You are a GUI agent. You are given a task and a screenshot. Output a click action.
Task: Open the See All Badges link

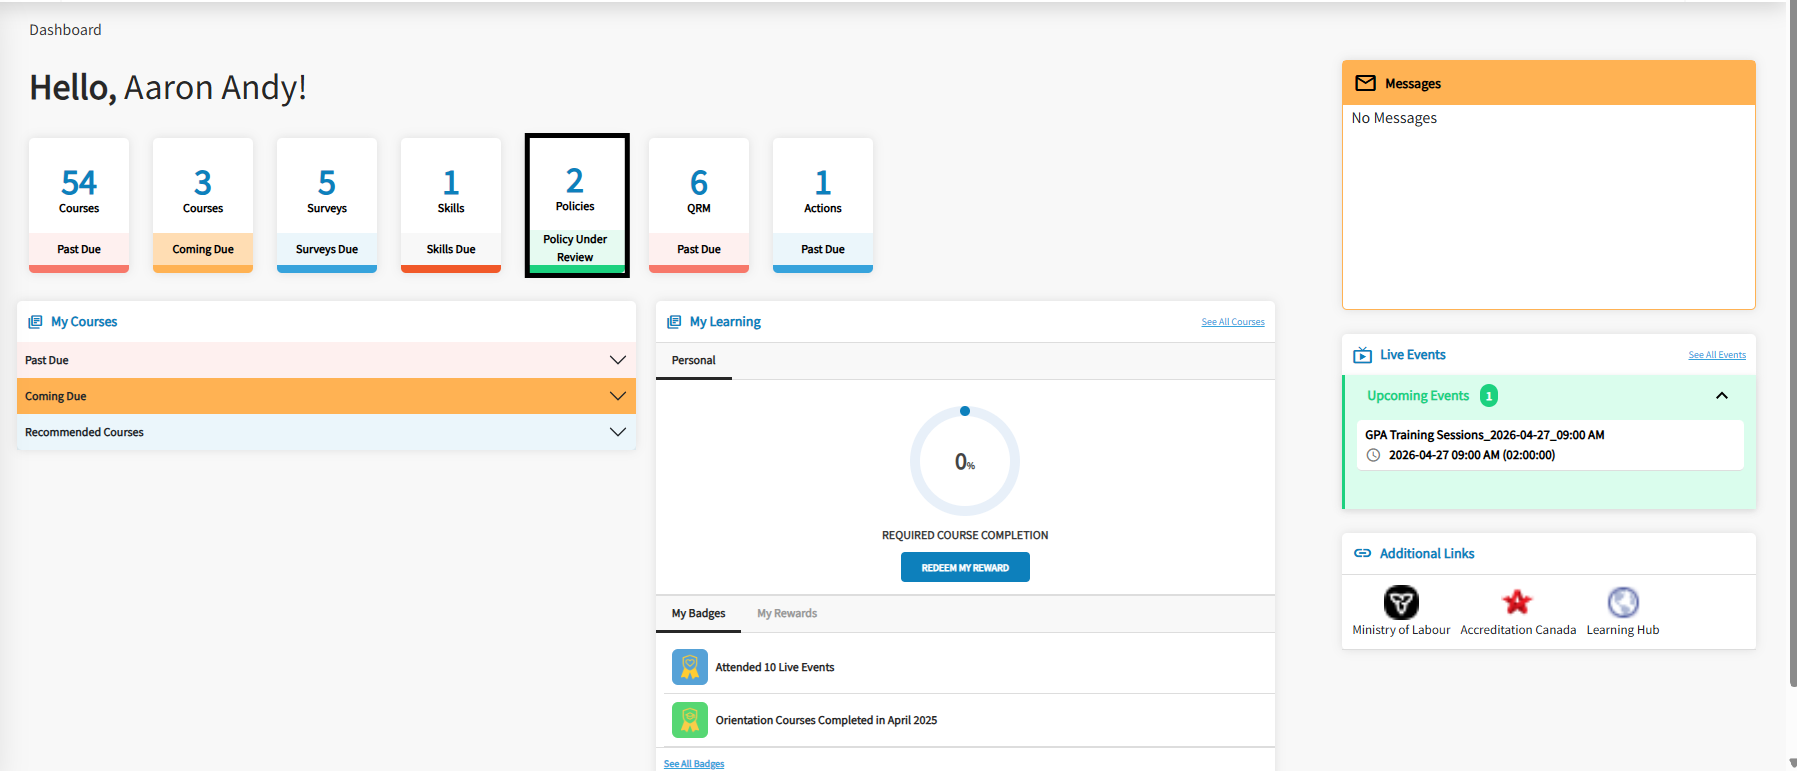(x=694, y=764)
